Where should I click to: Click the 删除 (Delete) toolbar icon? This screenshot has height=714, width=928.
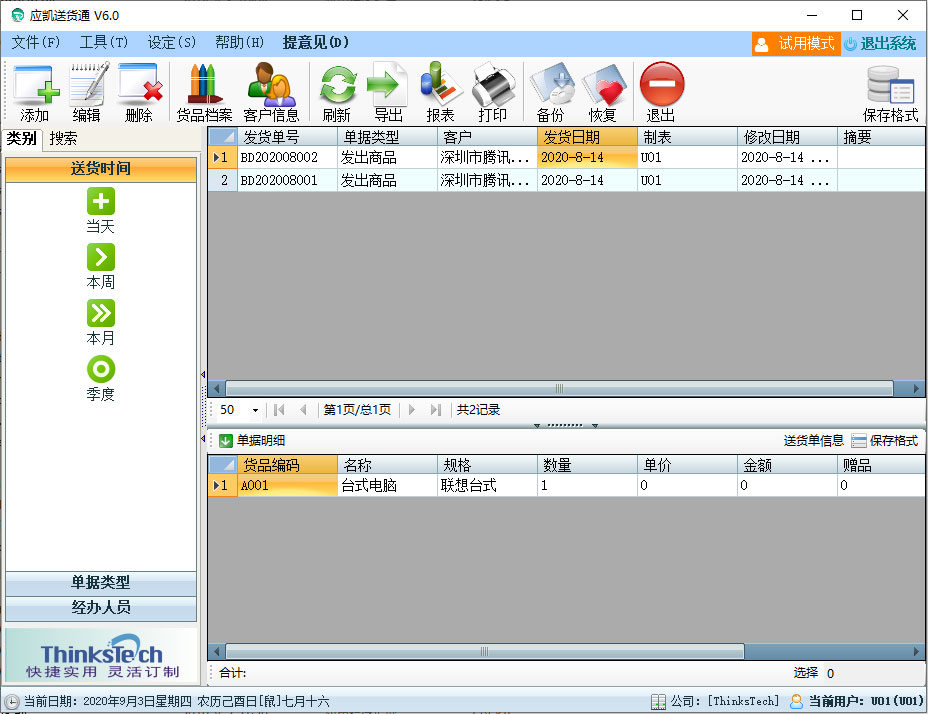(x=139, y=91)
